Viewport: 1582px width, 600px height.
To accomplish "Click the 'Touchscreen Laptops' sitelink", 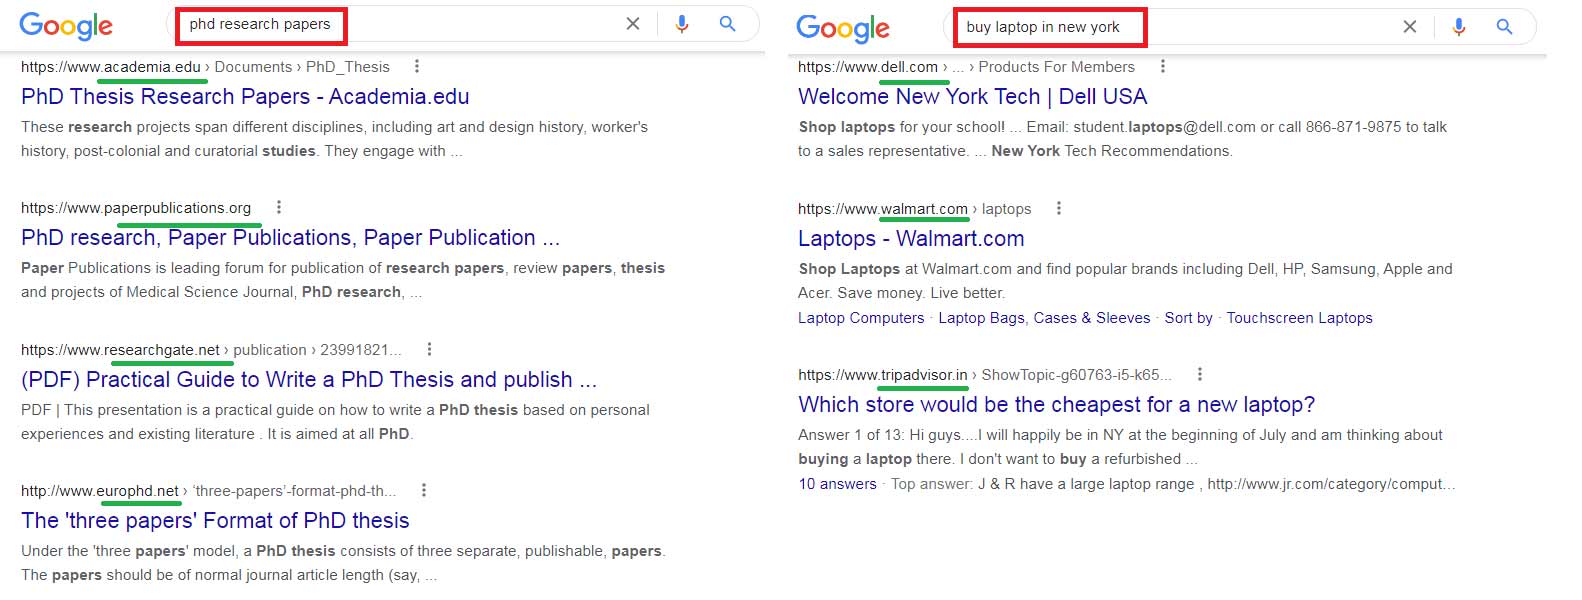I will tap(1299, 318).
